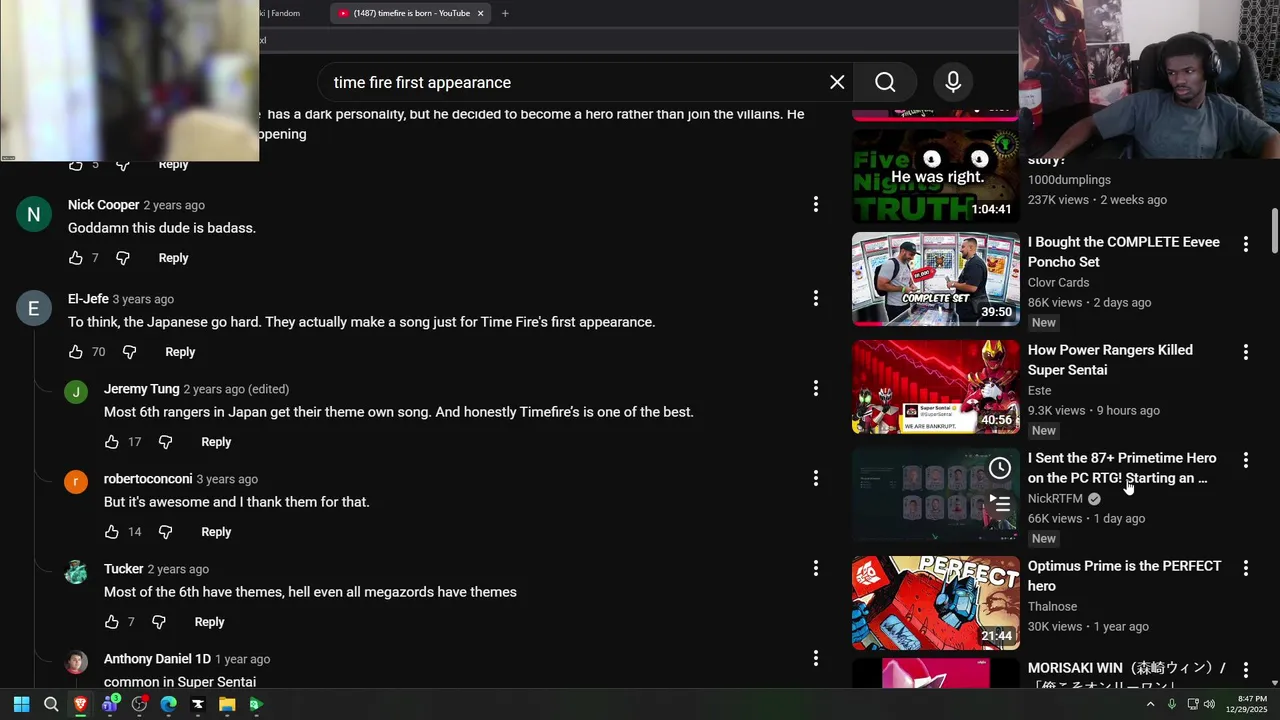Dislike Jeremy Tung's reply
The width and height of the screenshot is (1280, 720).
click(165, 442)
